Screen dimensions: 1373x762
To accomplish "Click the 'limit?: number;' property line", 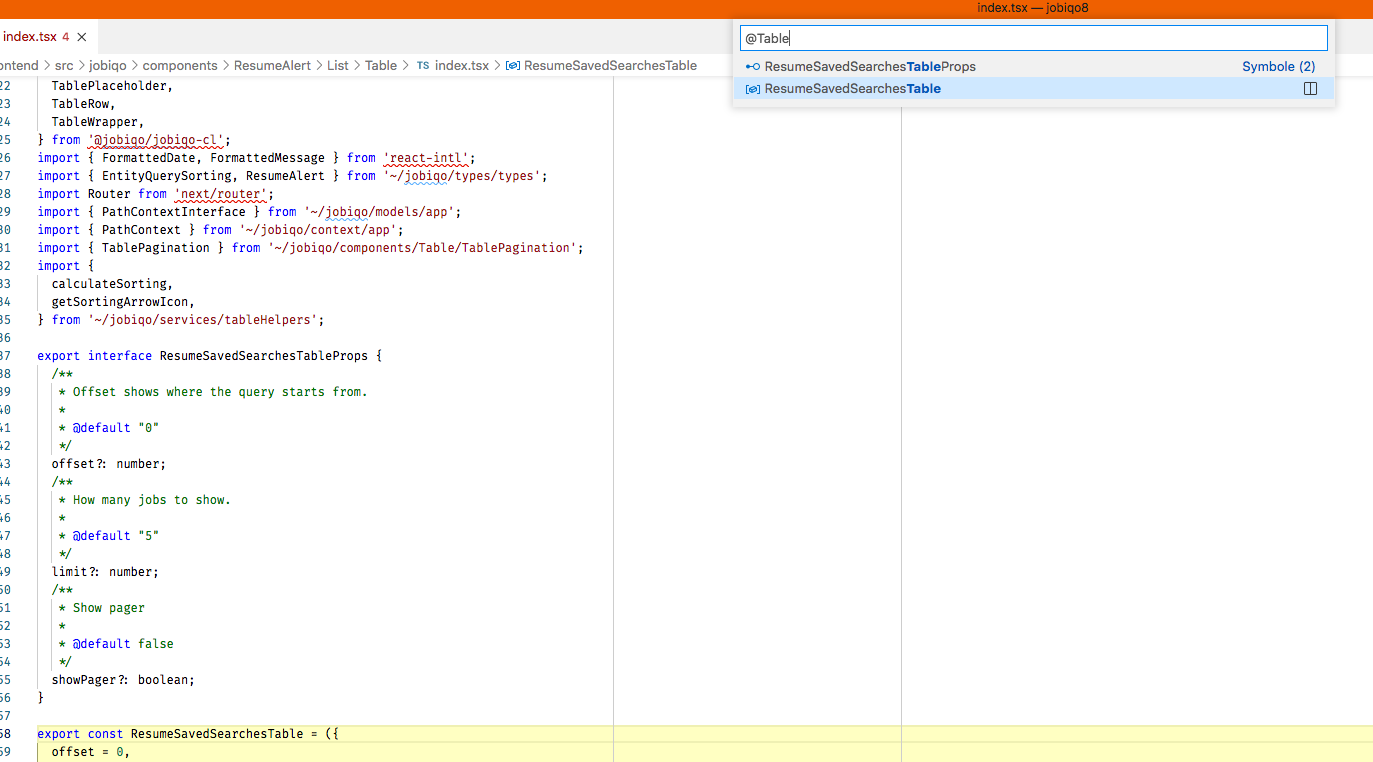I will pos(105,571).
